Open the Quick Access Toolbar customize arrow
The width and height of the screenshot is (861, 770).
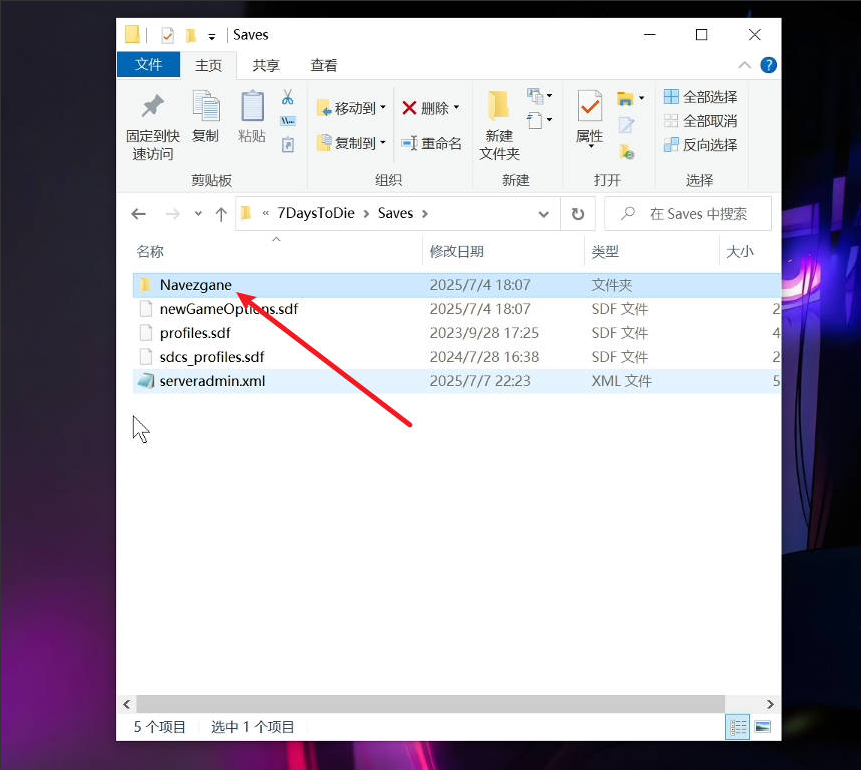pyautogui.click(x=212, y=34)
